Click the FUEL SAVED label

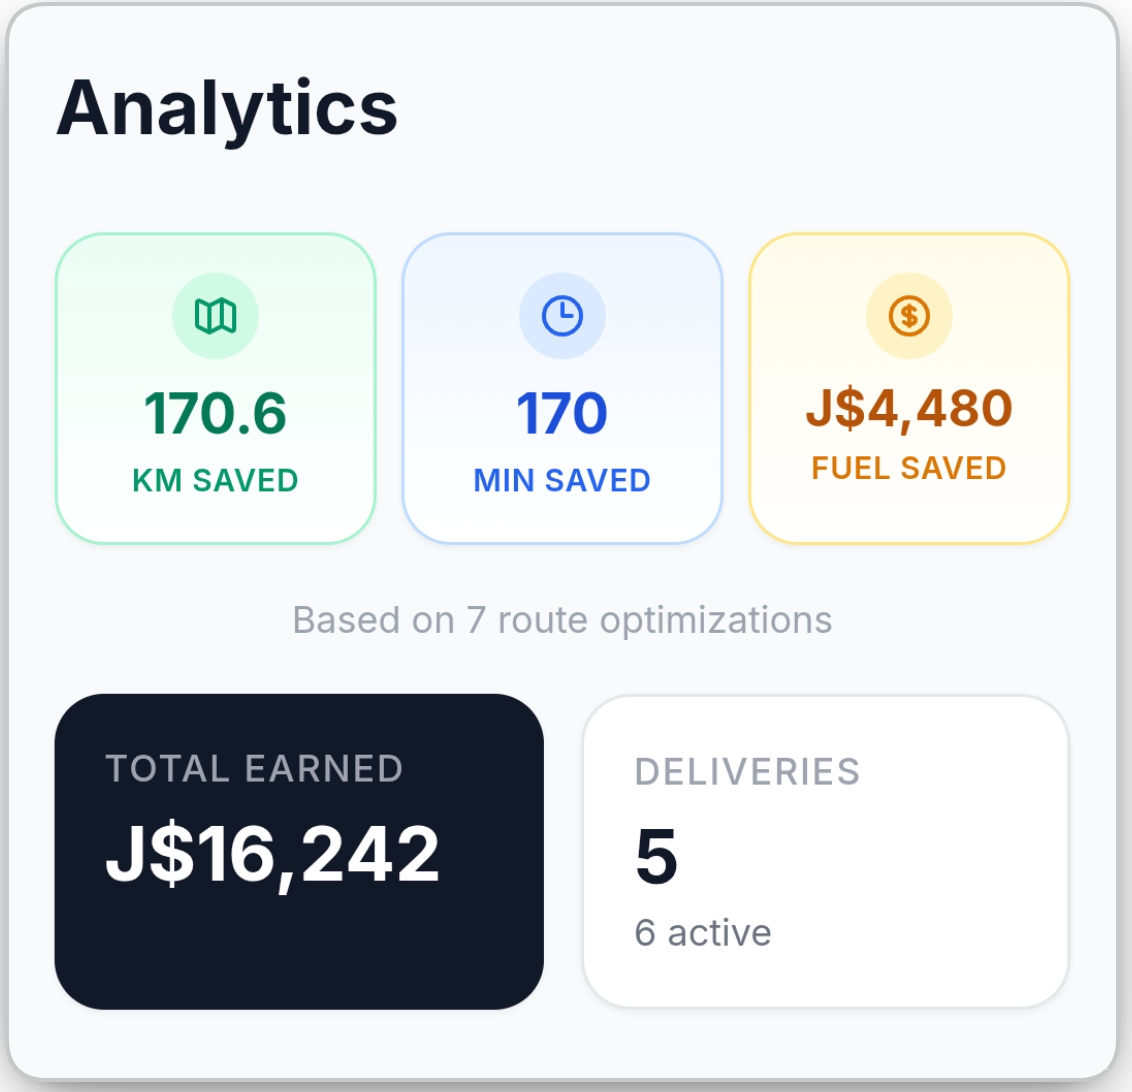909,468
